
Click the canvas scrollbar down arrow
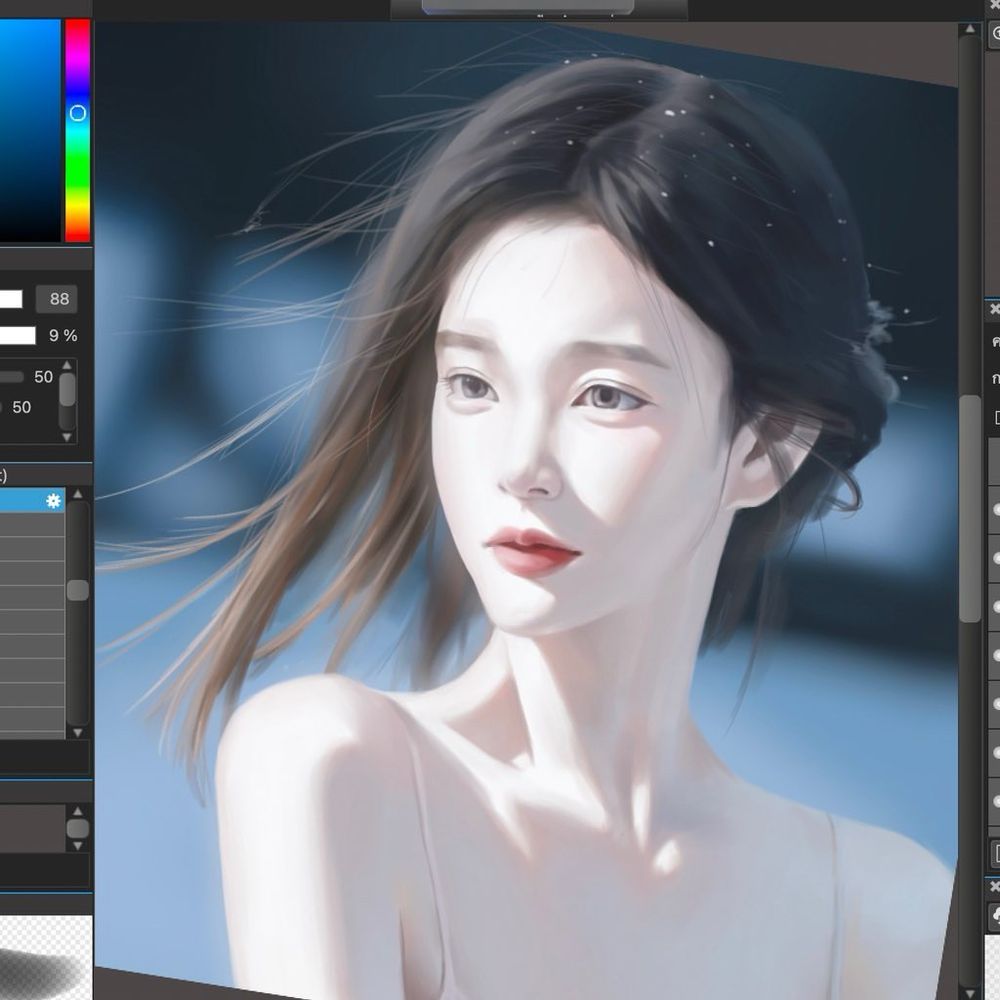coord(970,992)
